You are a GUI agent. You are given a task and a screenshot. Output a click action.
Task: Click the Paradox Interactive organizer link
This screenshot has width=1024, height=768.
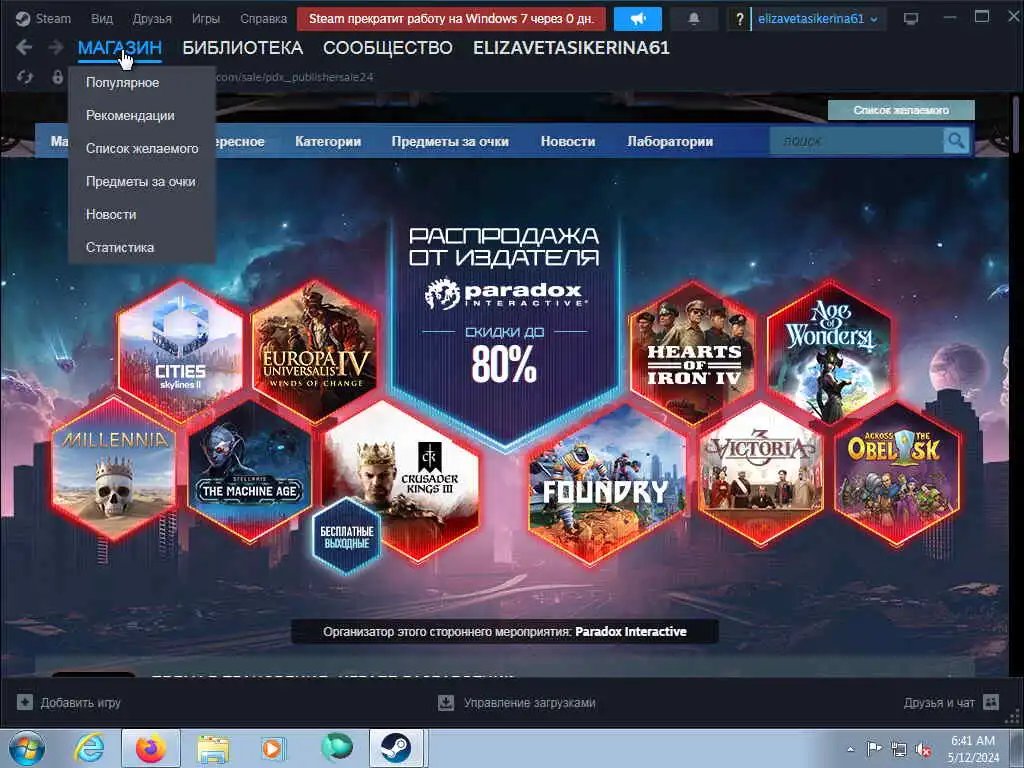[630, 632]
